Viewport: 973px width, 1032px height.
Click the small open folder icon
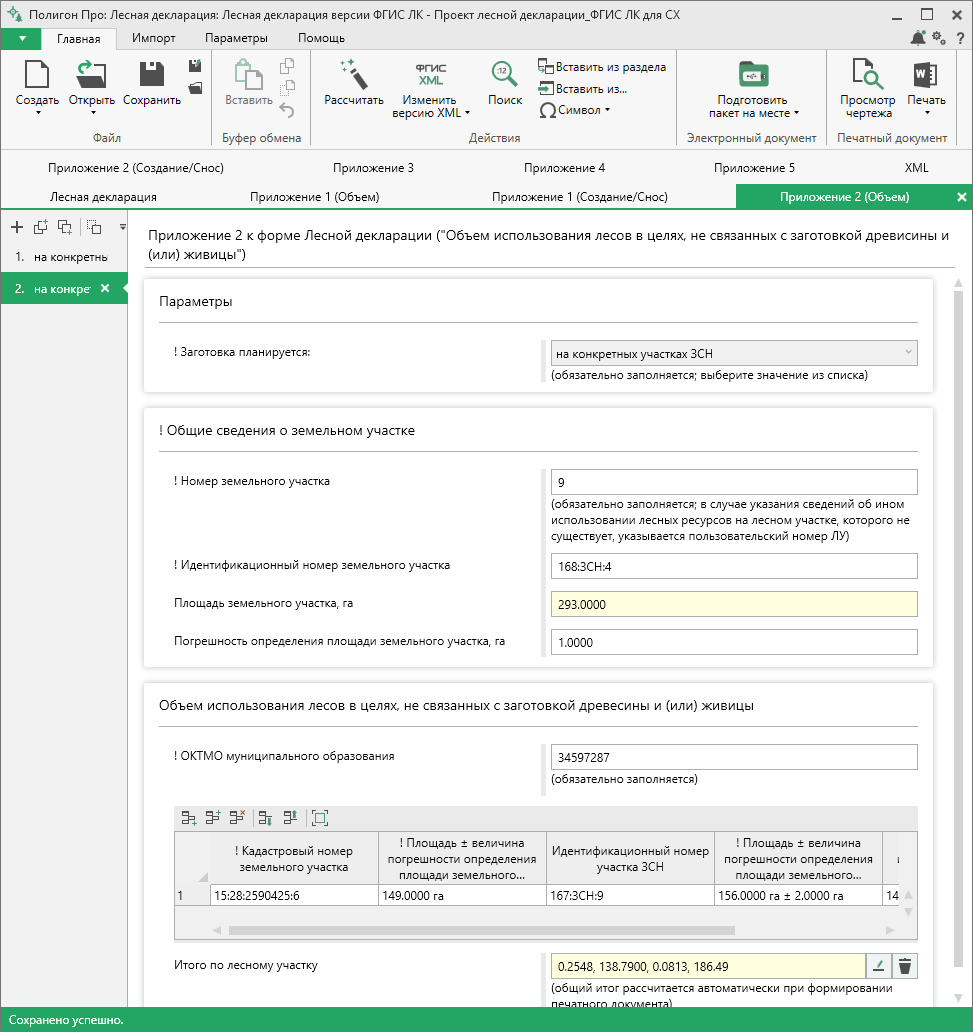tap(195, 88)
